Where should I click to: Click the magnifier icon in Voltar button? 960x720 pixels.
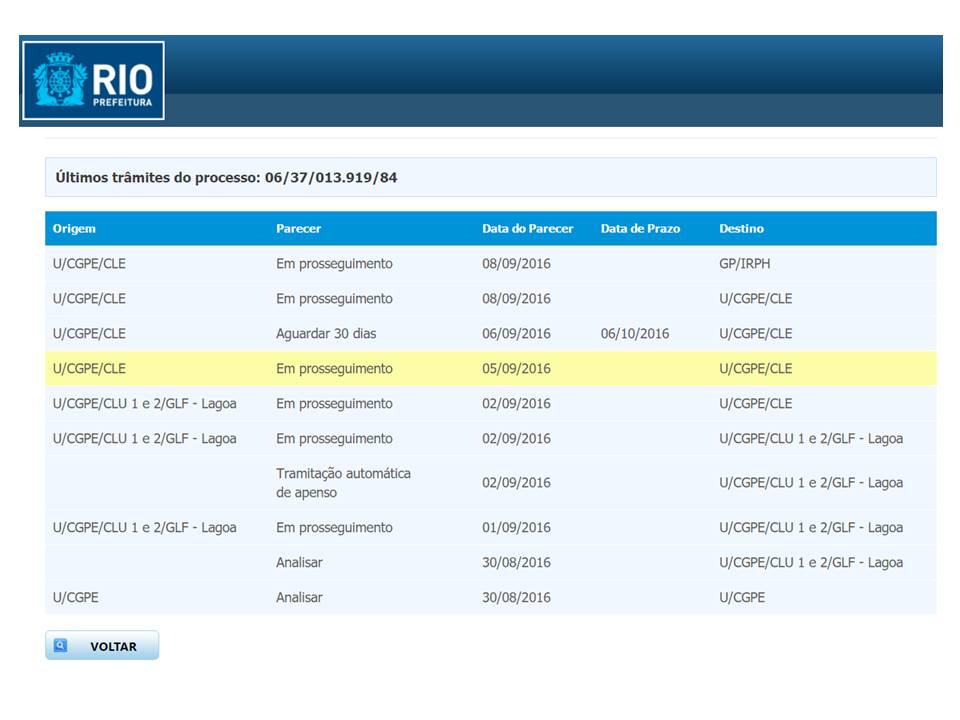(61, 645)
